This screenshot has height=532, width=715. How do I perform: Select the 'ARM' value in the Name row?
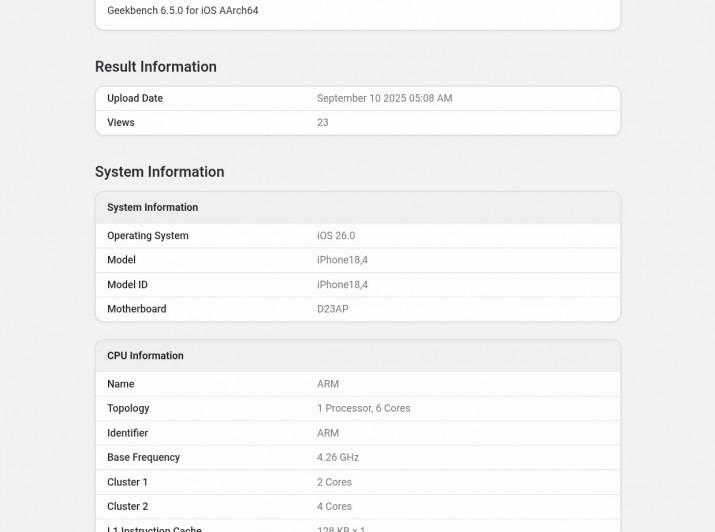(x=327, y=384)
